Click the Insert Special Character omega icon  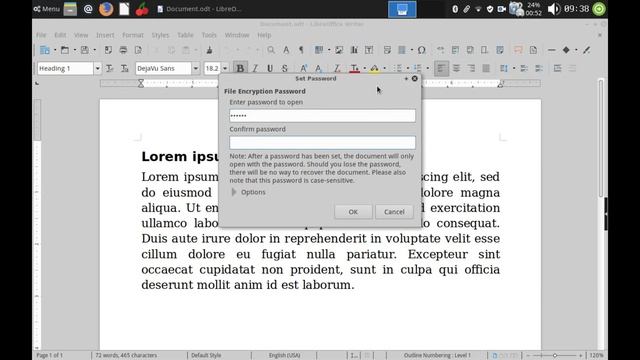422,50
